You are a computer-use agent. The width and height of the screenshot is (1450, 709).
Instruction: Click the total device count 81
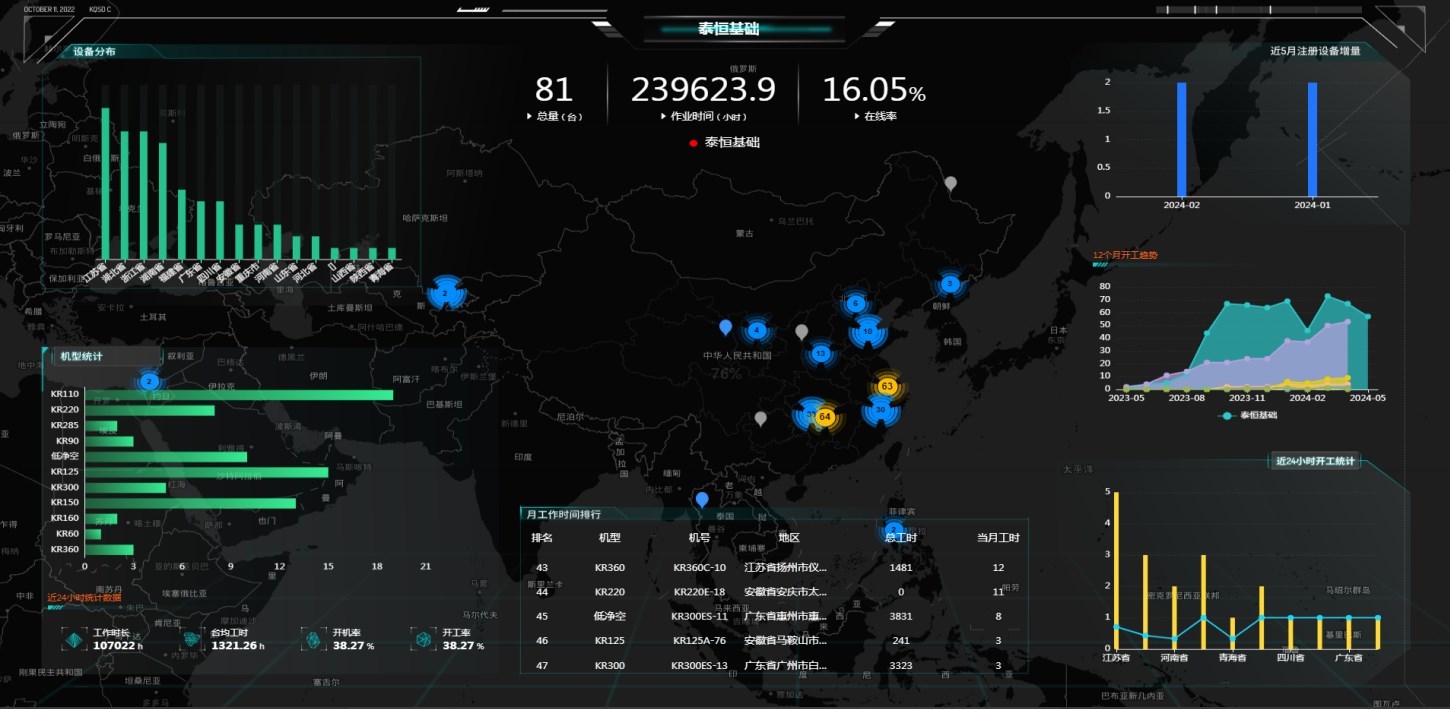(554, 90)
